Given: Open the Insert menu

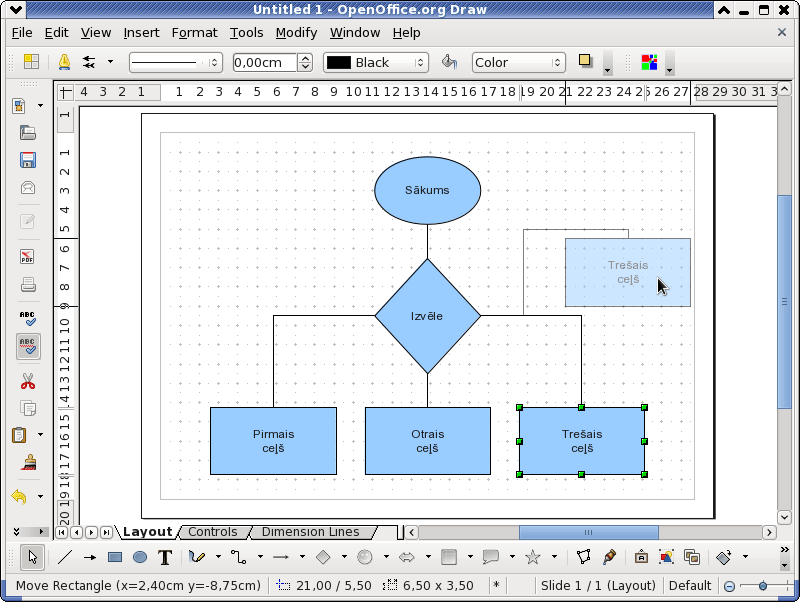Looking at the screenshot, I should (141, 33).
